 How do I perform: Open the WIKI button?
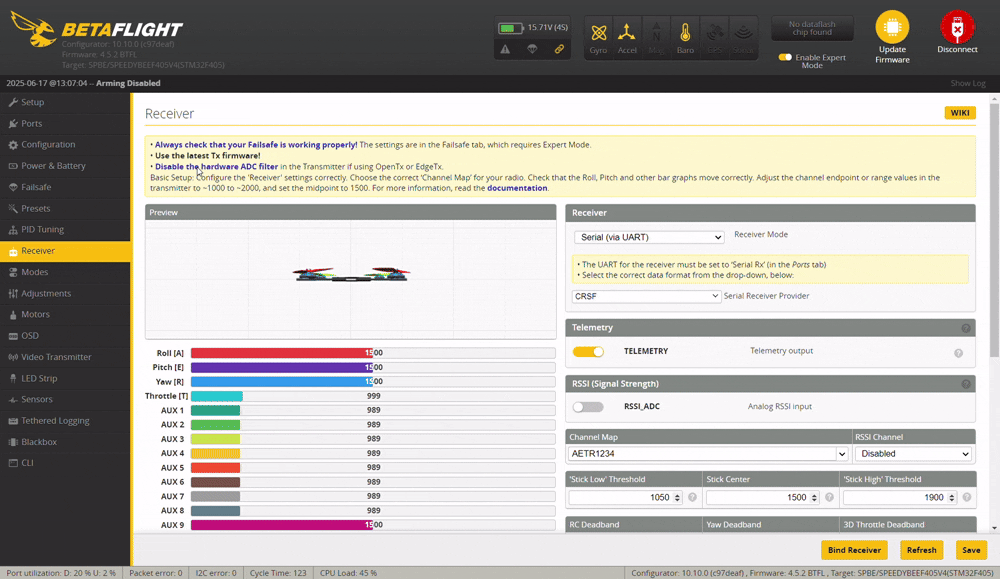pyautogui.click(x=960, y=113)
